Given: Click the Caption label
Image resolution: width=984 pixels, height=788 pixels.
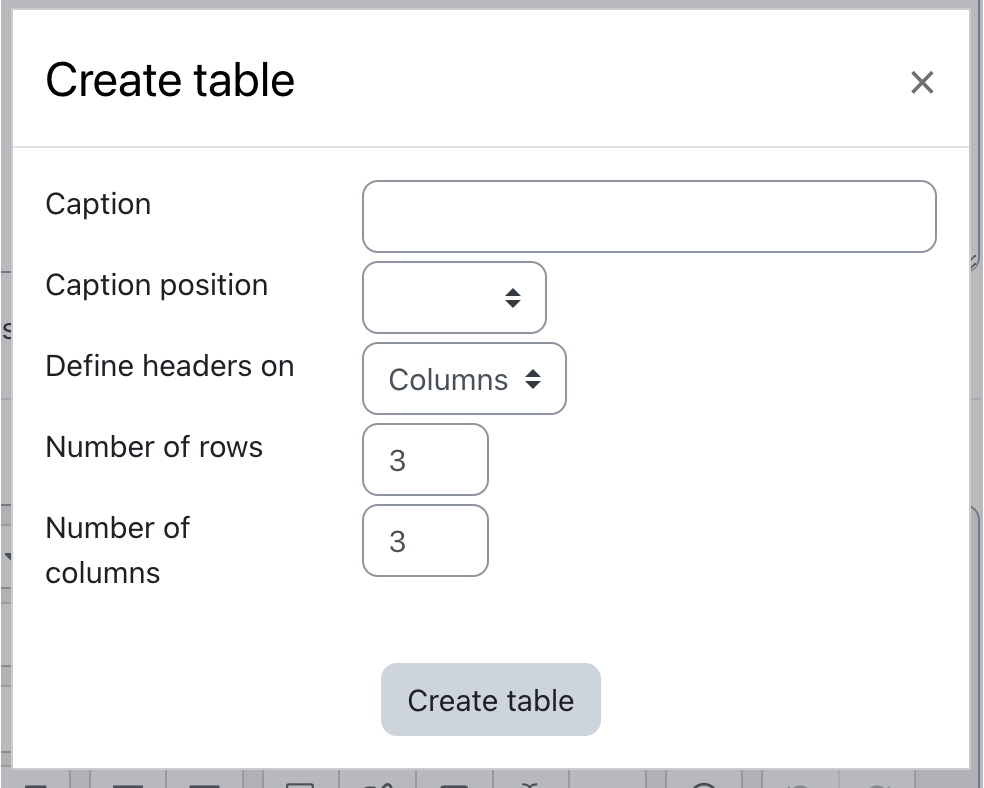Looking at the screenshot, I should pos(98,204).
